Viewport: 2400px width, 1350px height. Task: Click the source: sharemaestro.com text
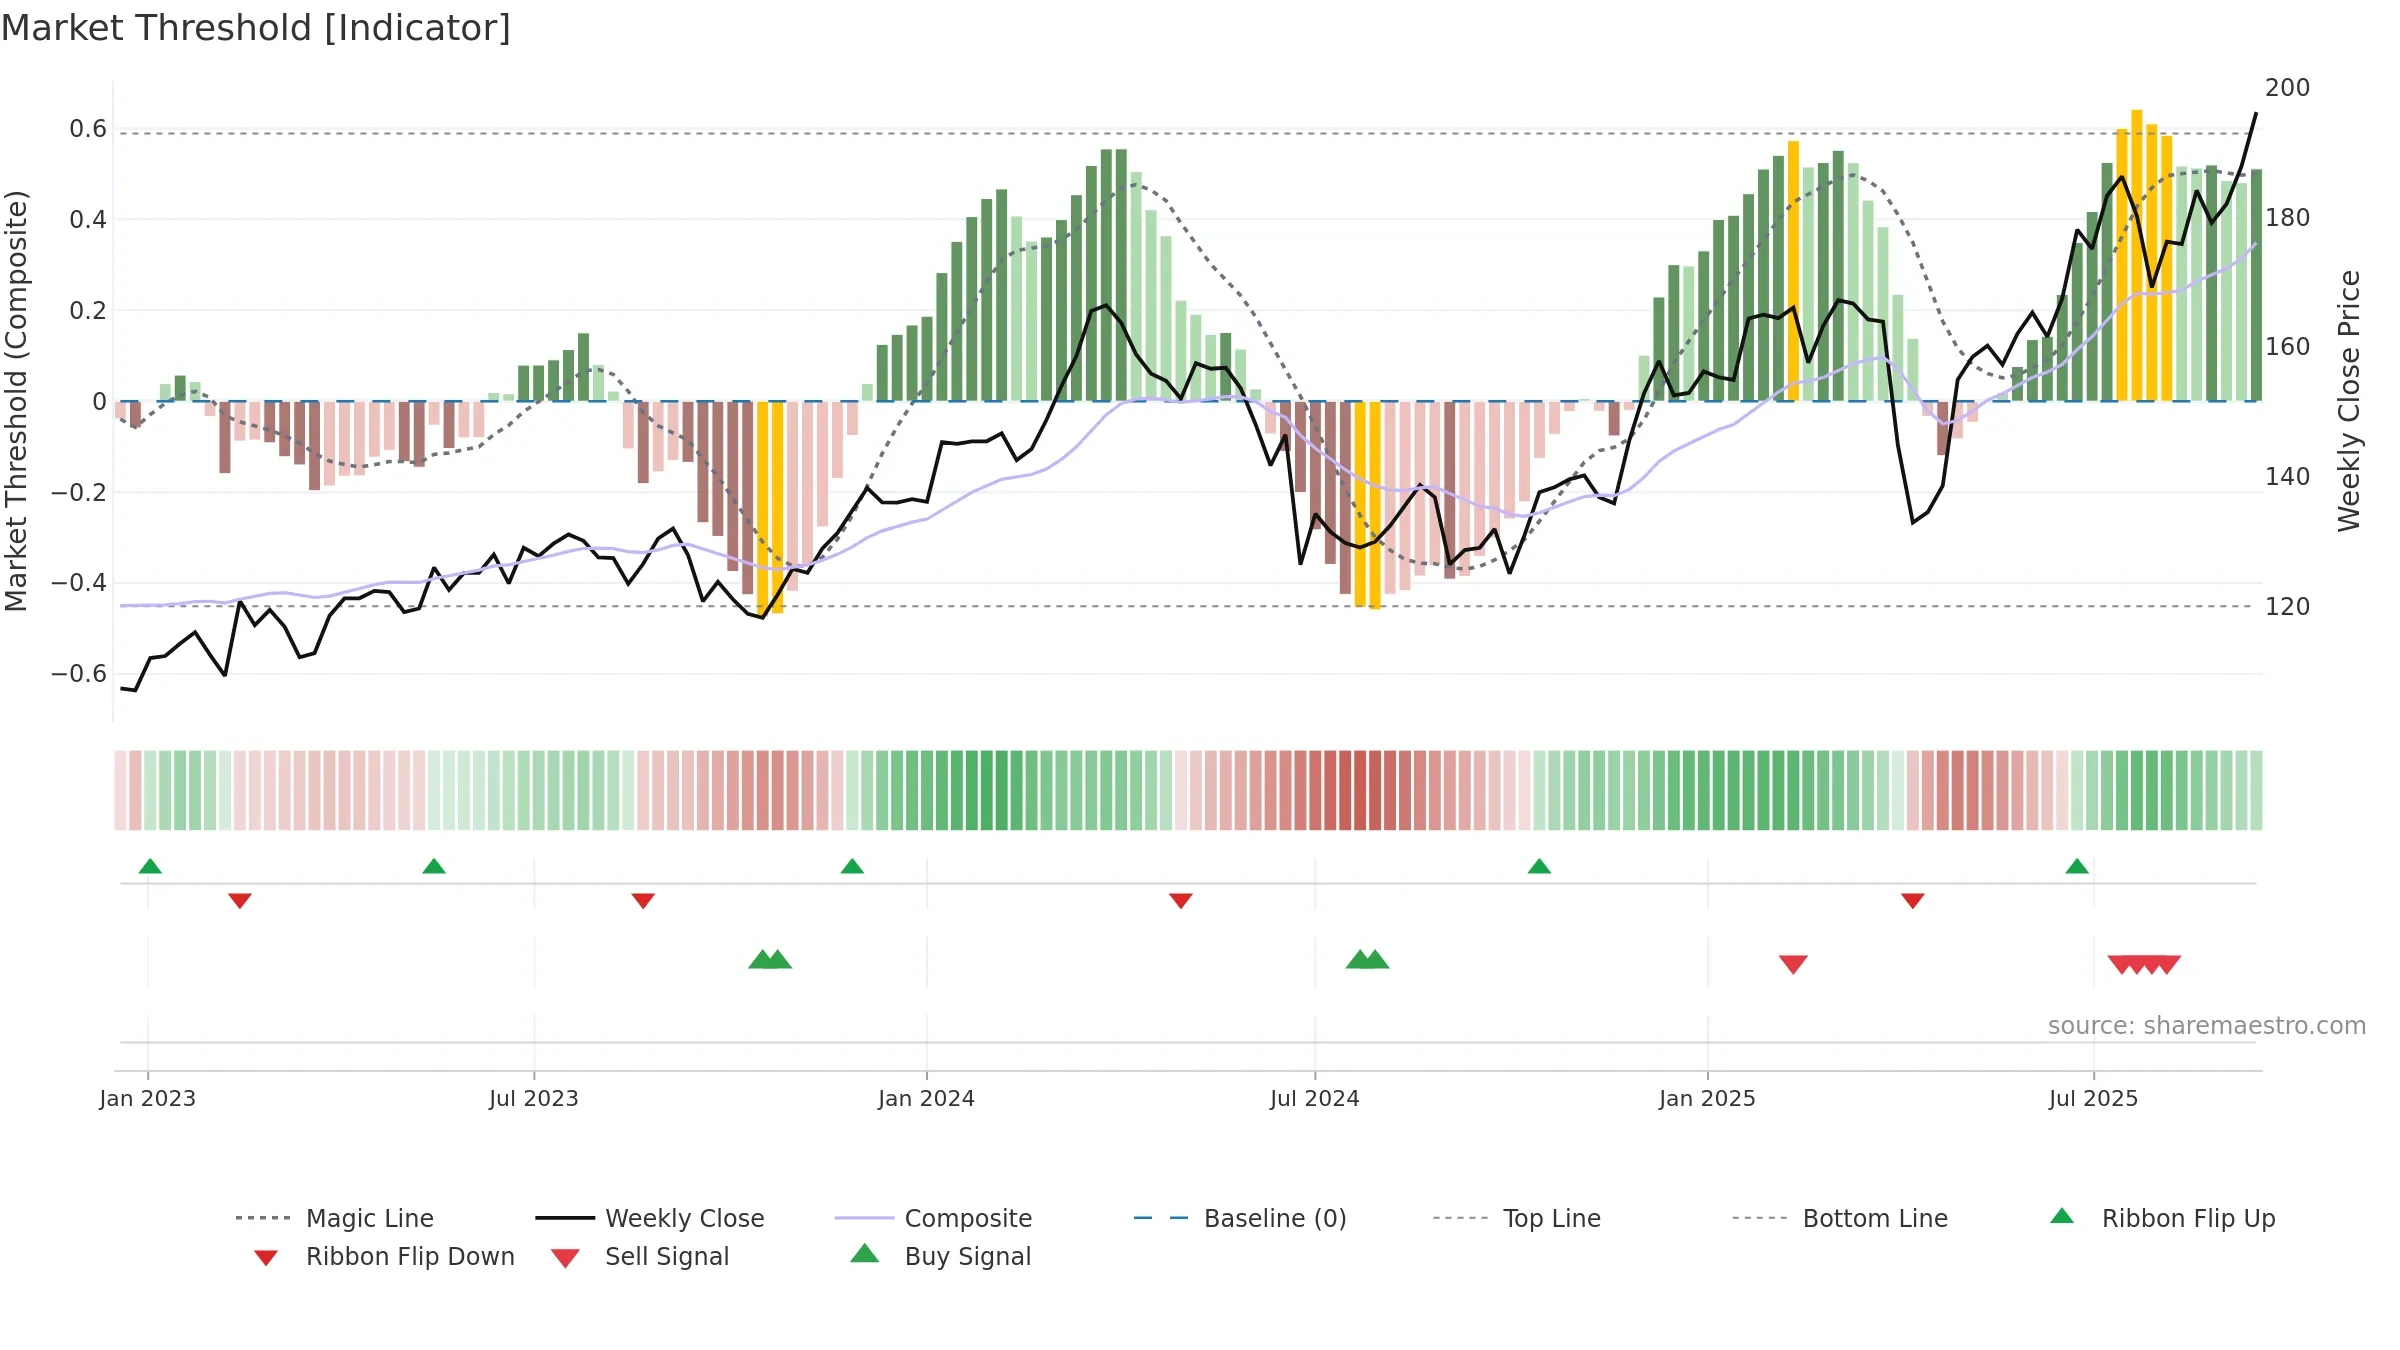click(x=2207, y=1026)
